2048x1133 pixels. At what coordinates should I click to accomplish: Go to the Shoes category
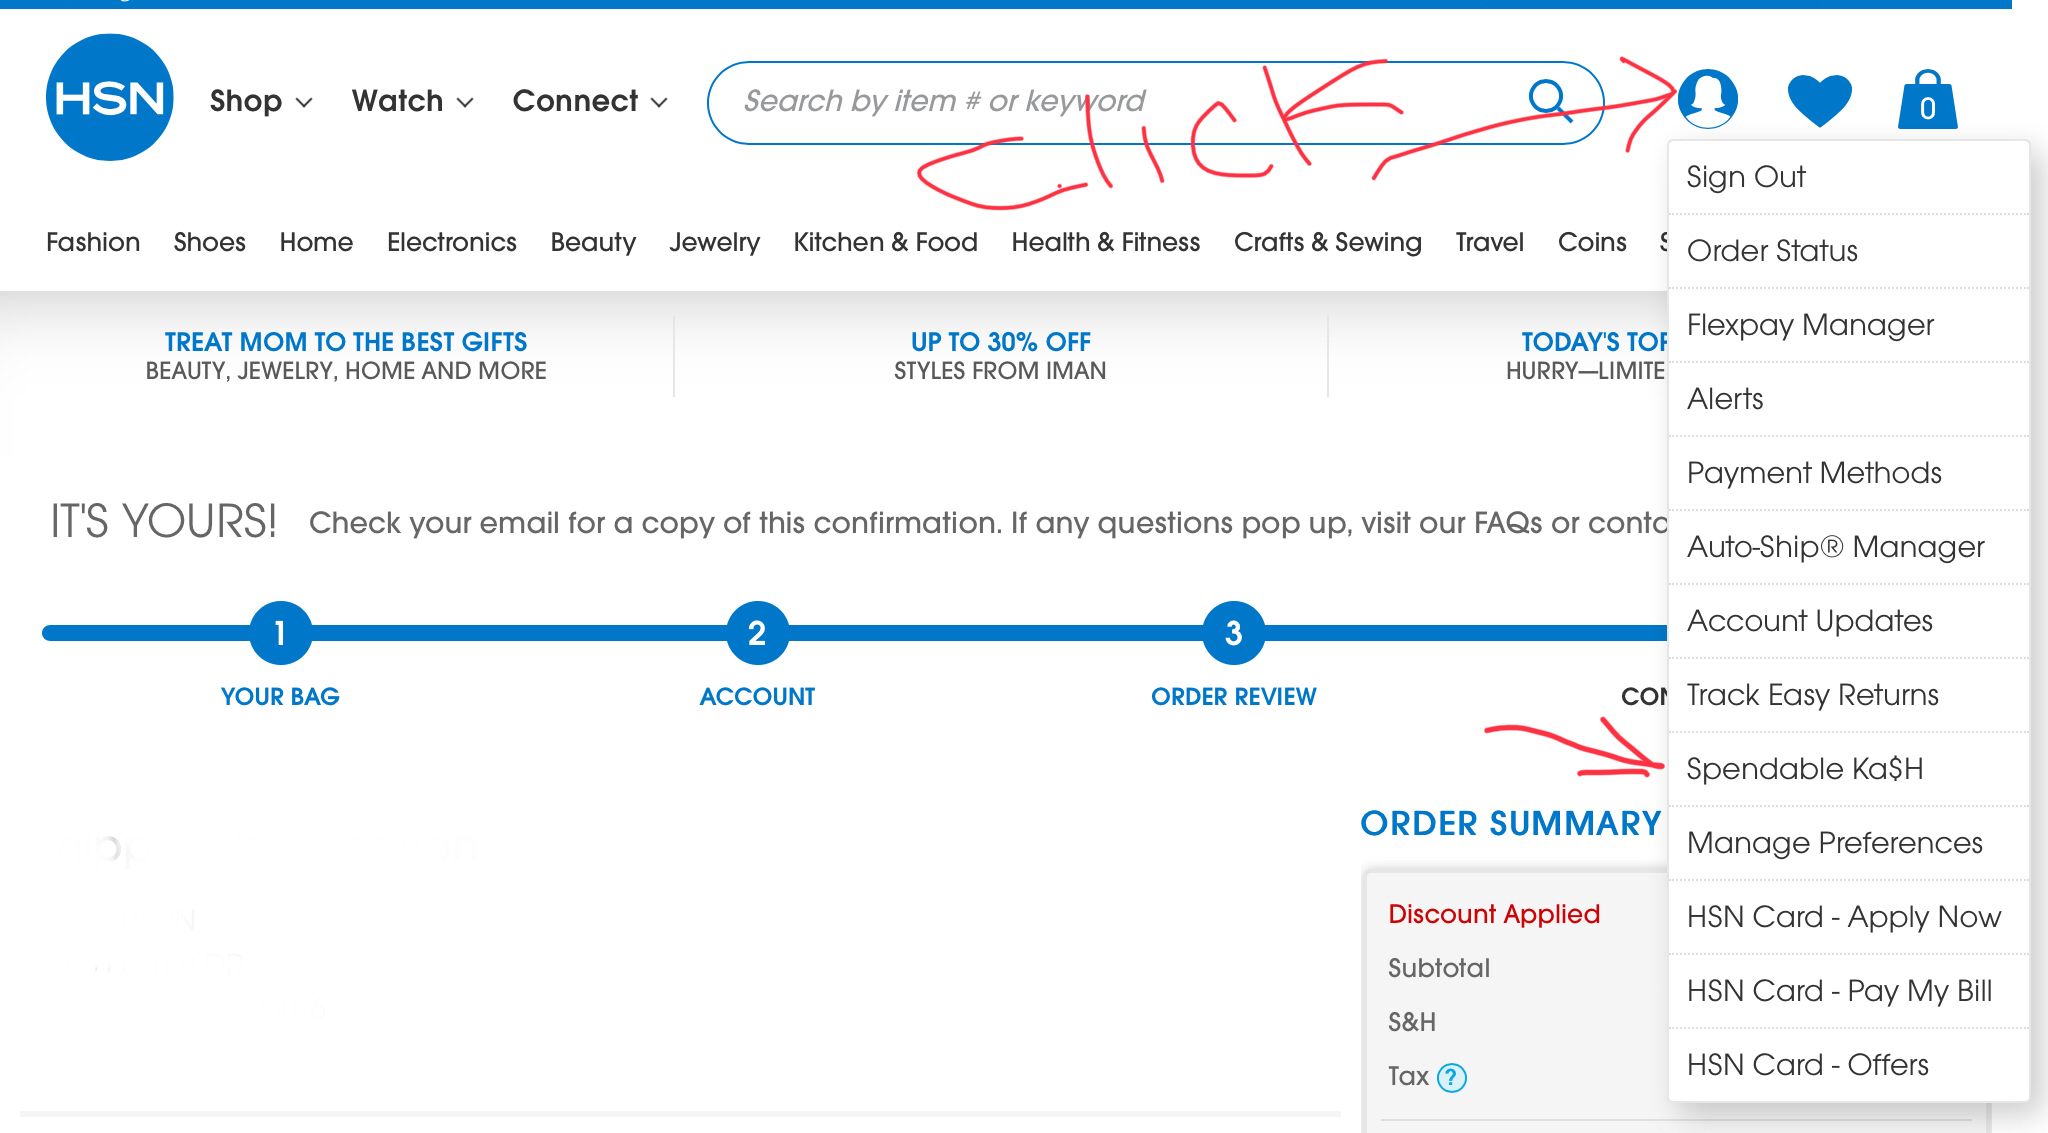[x=209, y=242]
